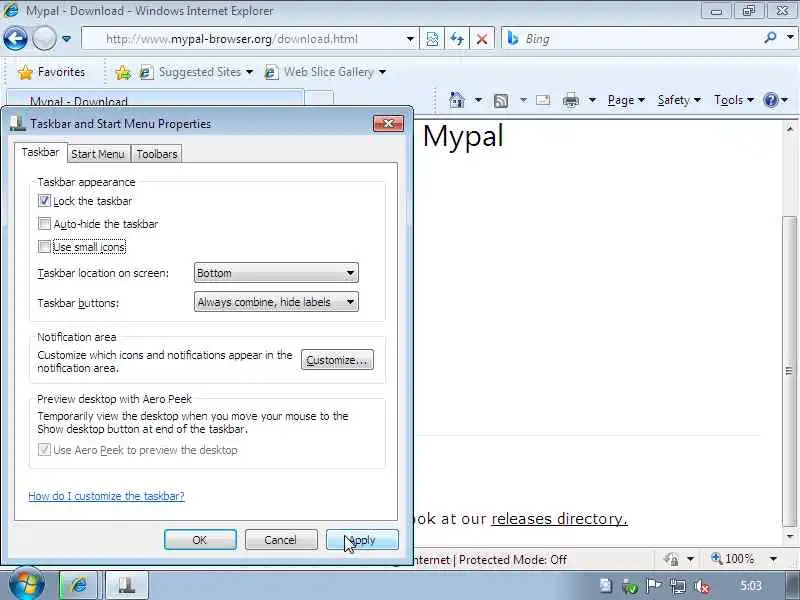Click the scrollbar up arrow

click(789, 129)
